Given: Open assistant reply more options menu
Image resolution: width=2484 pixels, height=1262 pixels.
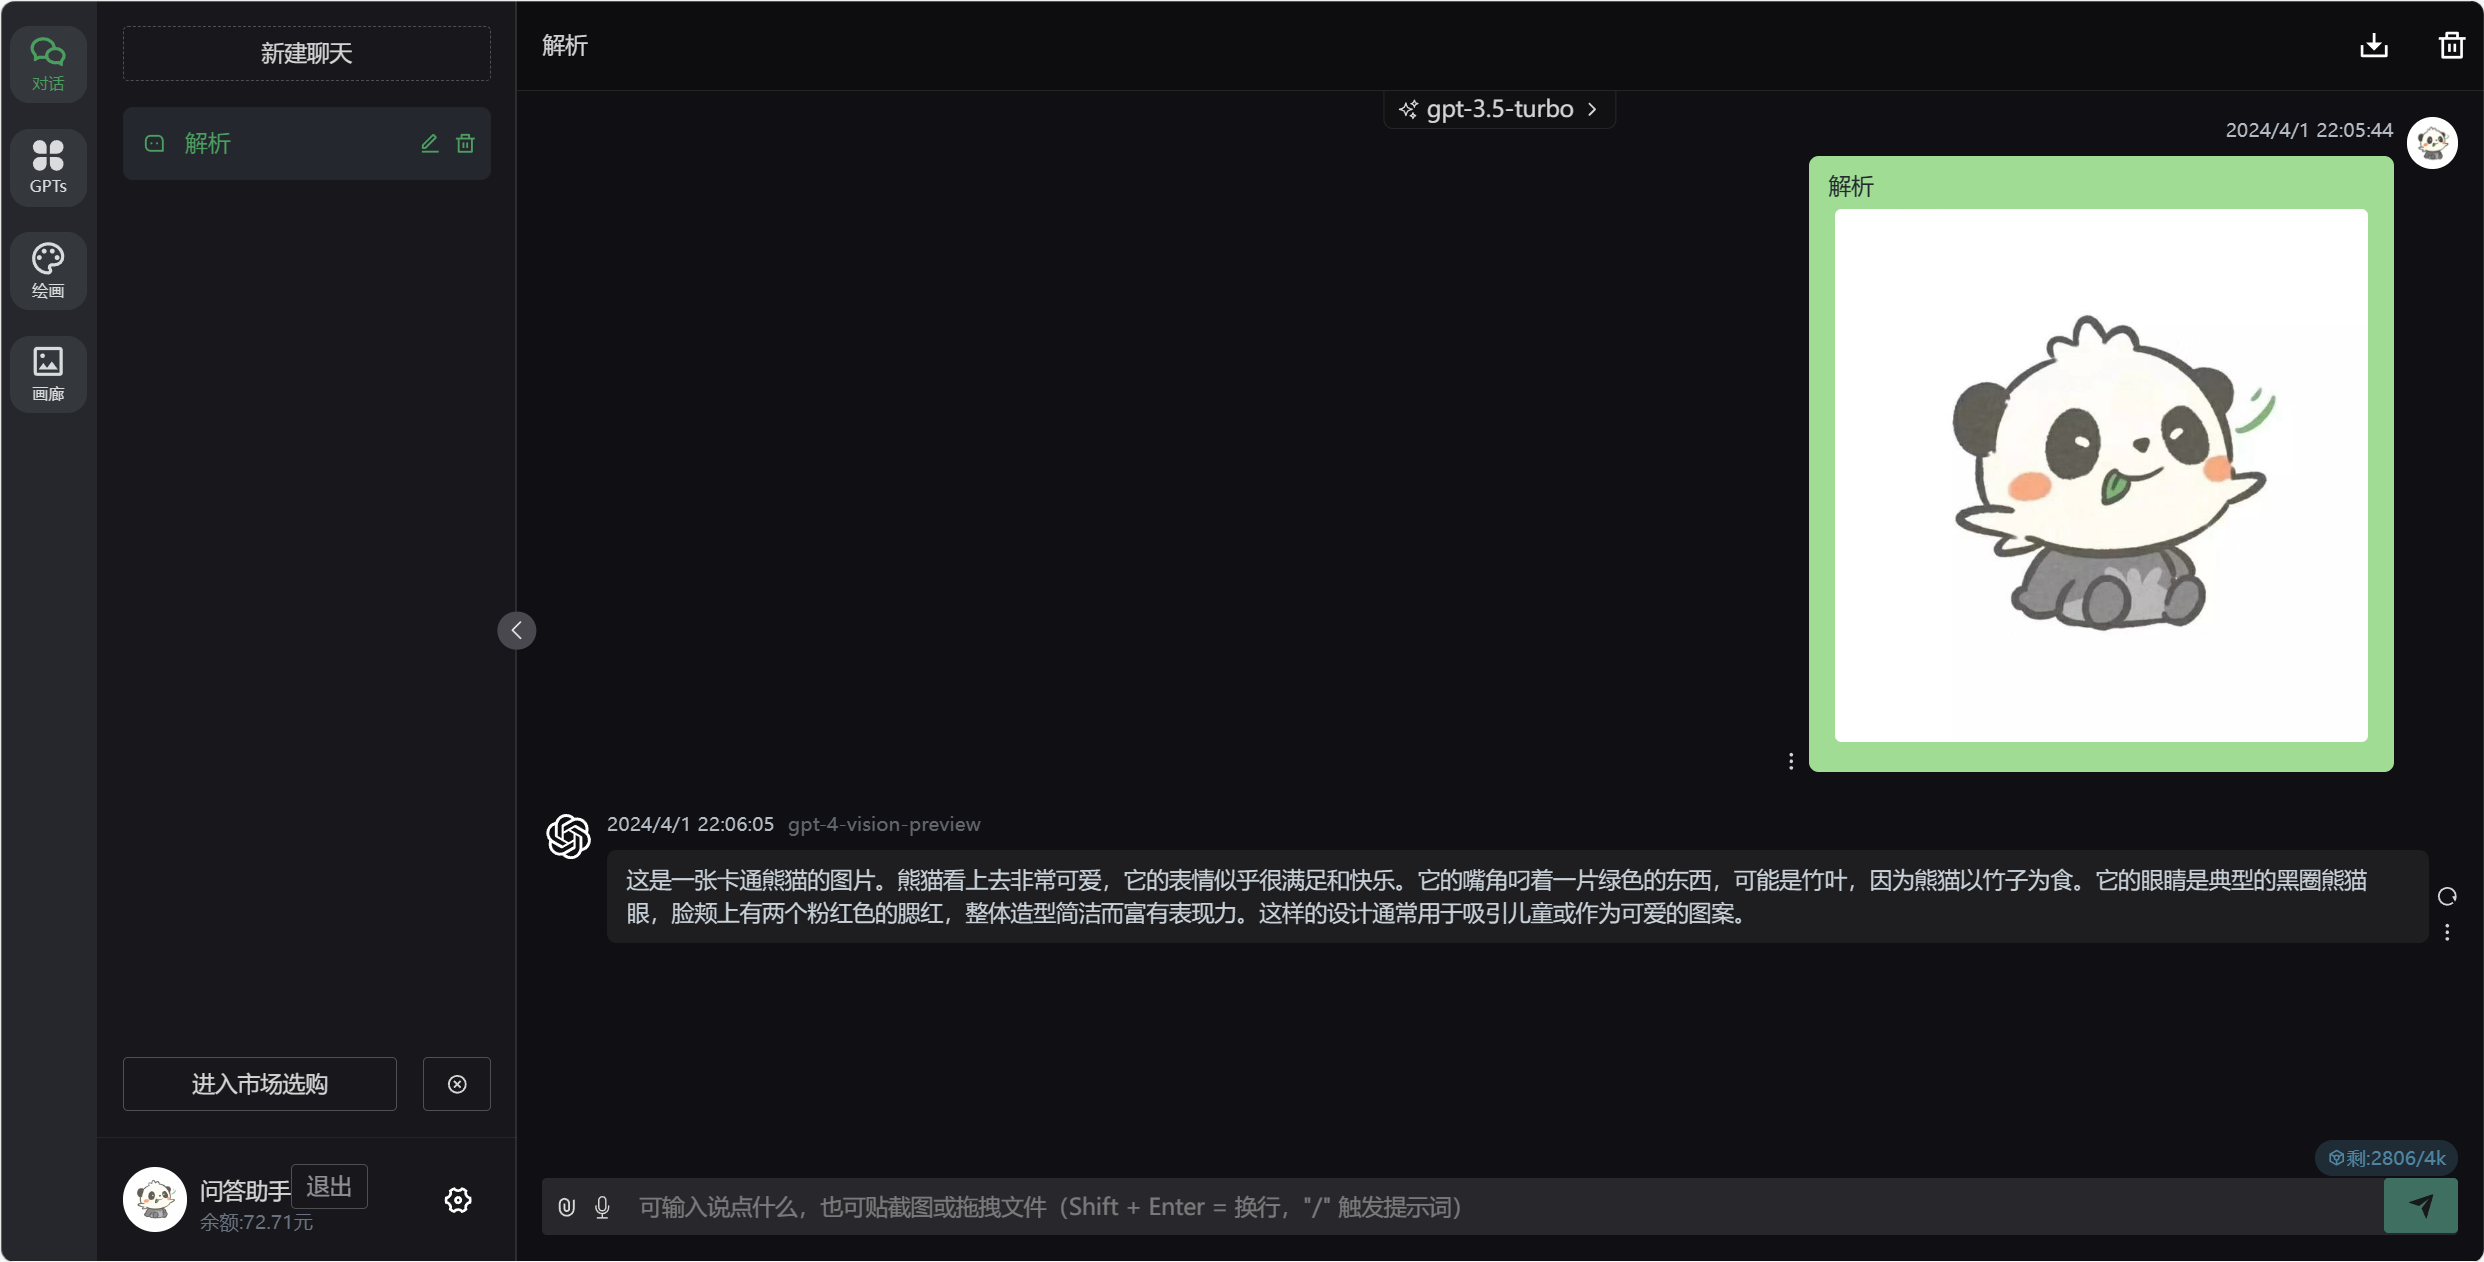Looking at the screenshot, I should pyautogui.click(x=2446, y=932).
